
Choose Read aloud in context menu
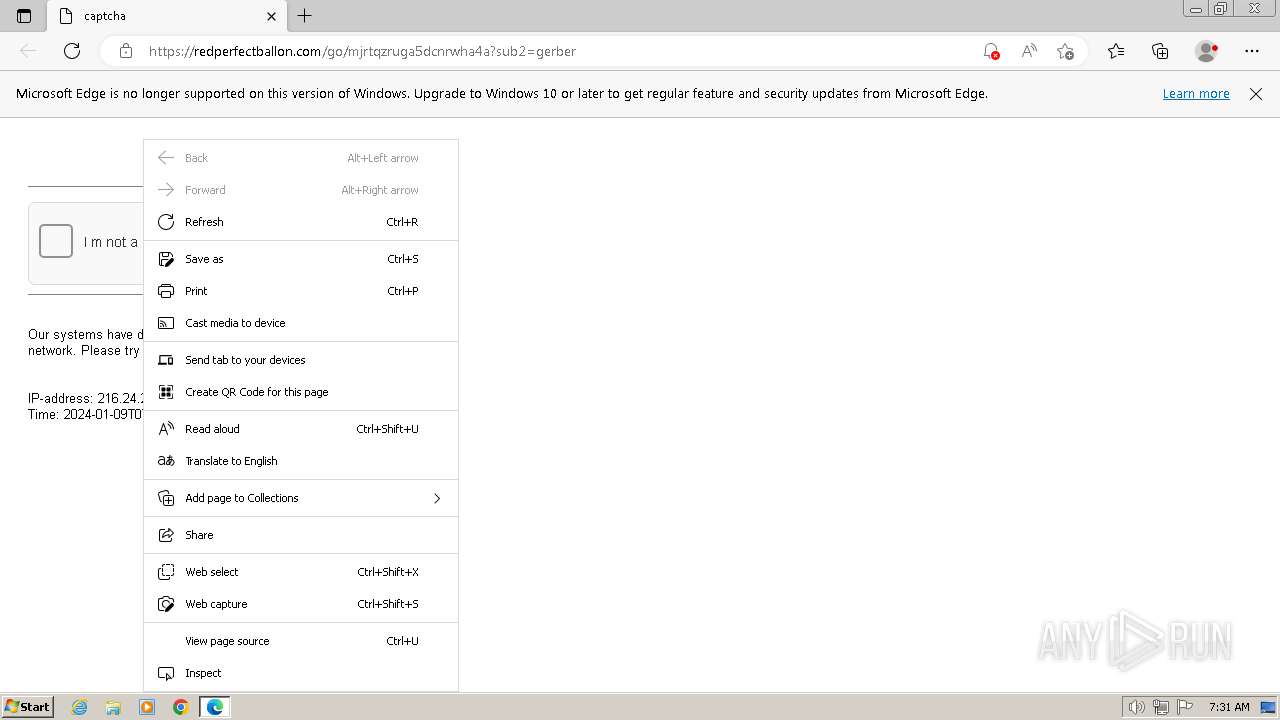(x=301, y=429)
